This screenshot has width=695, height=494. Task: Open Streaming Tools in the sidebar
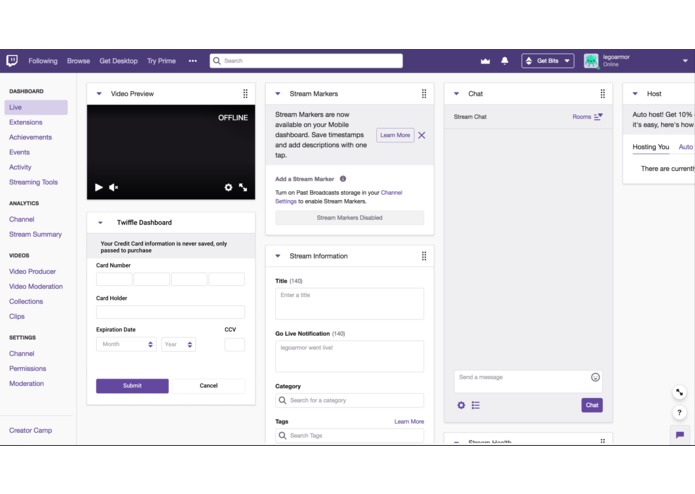coord(33,182)
